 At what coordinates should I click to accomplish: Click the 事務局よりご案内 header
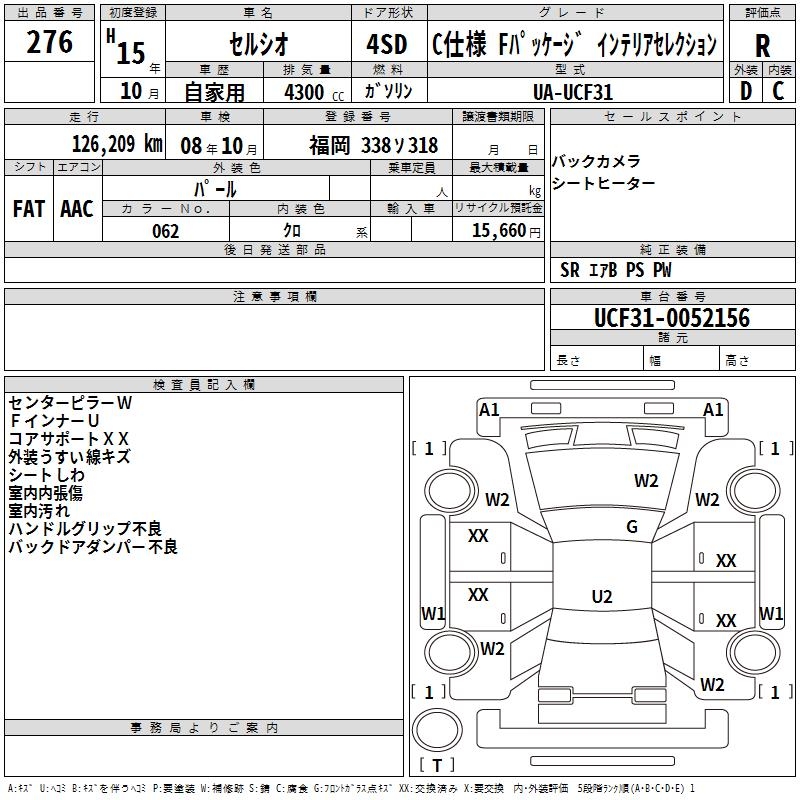point(204,728)
